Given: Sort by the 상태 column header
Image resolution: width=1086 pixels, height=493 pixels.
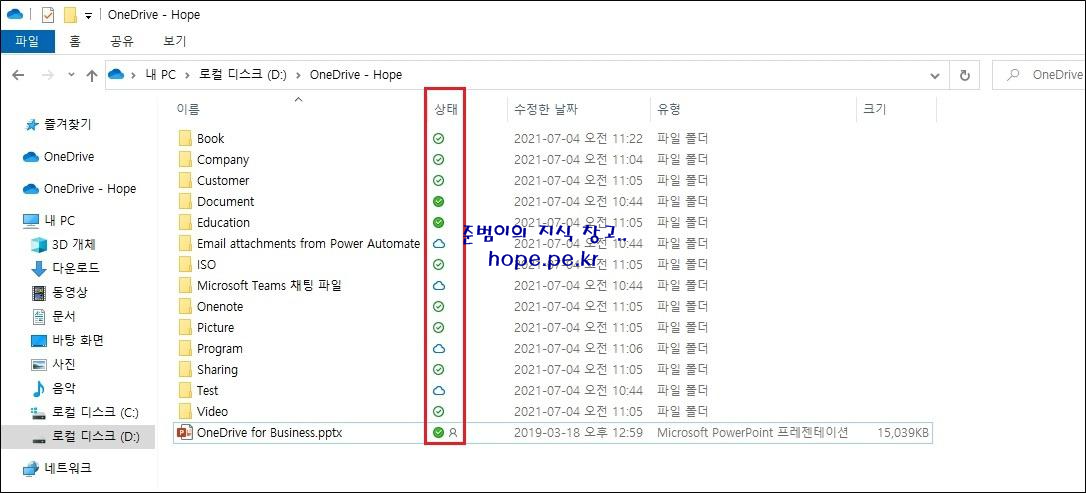Looking at the screenshot, I should coord(446,109).
